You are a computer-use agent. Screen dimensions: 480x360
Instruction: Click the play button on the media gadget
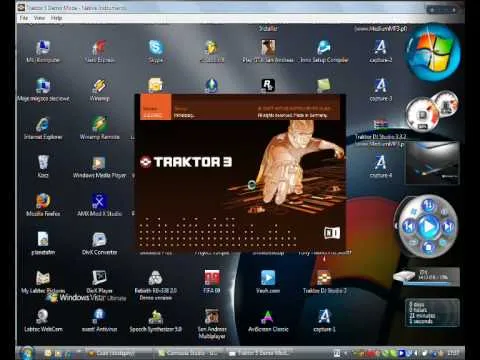pos(429,226)
